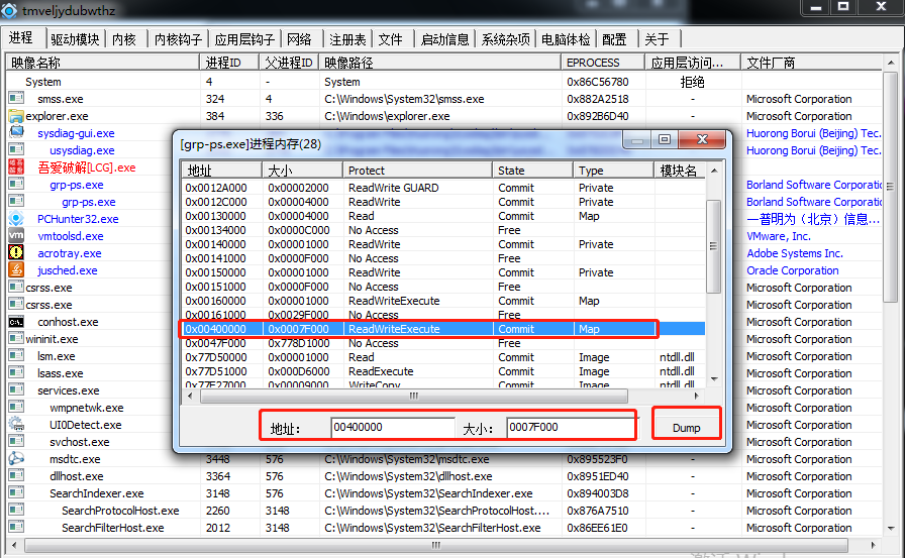
Task: Click the 地址 input field
Action: 392,427
